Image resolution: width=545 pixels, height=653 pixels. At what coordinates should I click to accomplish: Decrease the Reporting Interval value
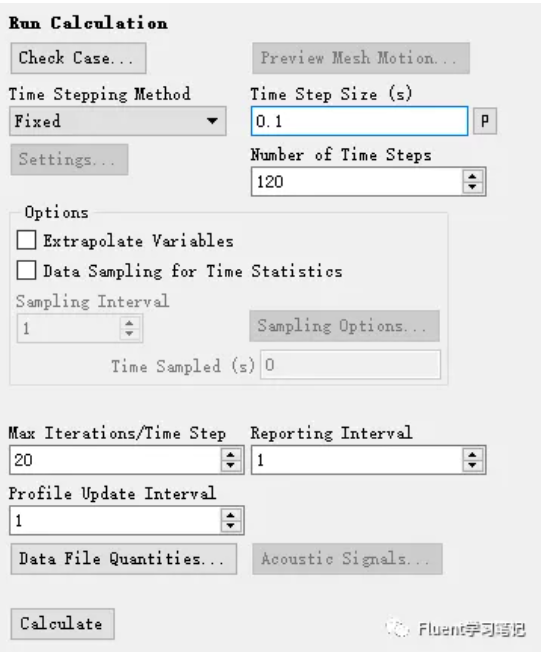click(472, 465)
